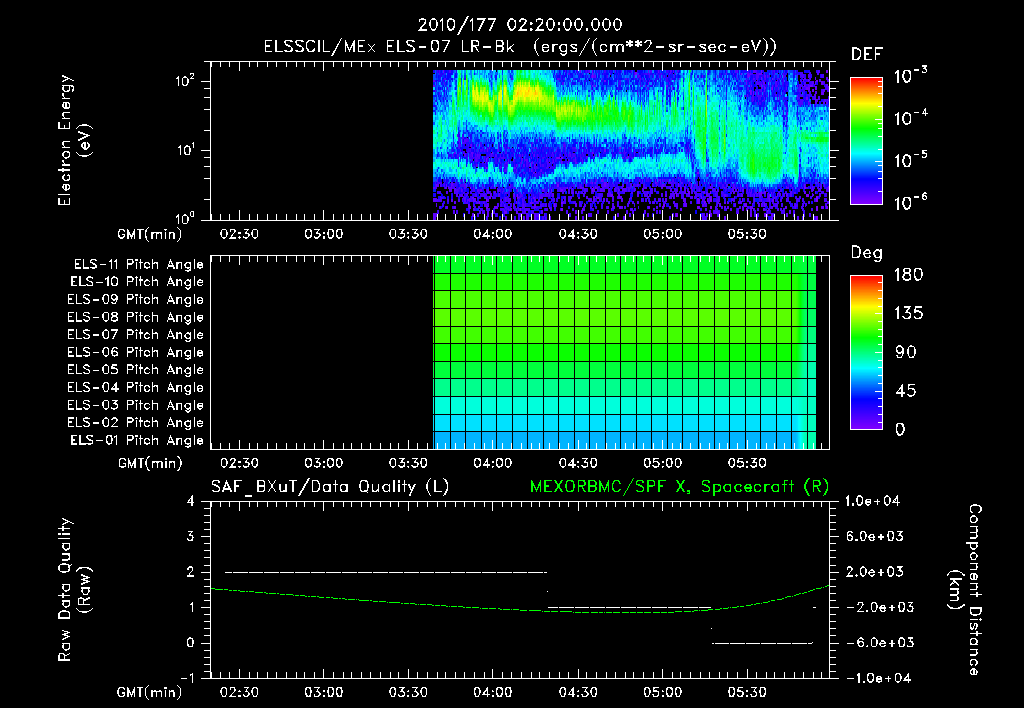Click 02:30 under the data quality plot

239,692
